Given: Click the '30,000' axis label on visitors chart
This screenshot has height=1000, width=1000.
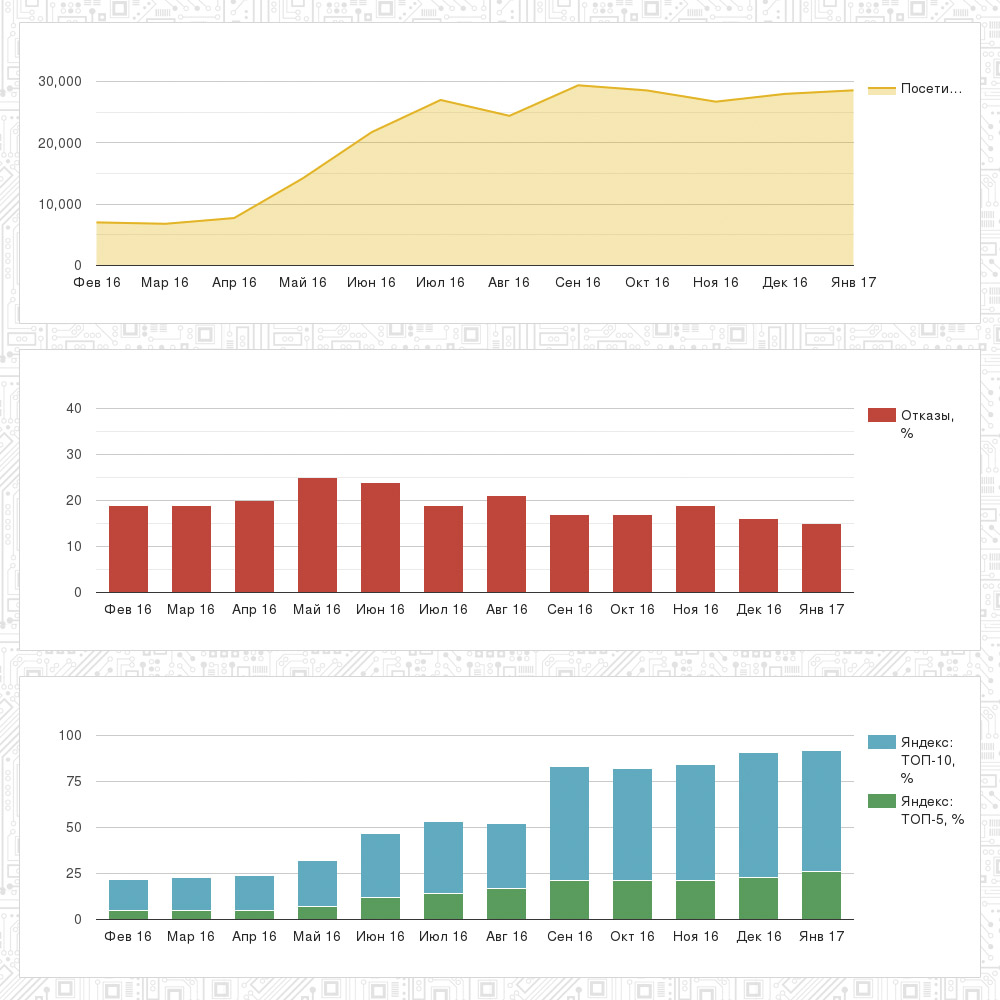Looking at the screenshot, I should click(60, 82).
